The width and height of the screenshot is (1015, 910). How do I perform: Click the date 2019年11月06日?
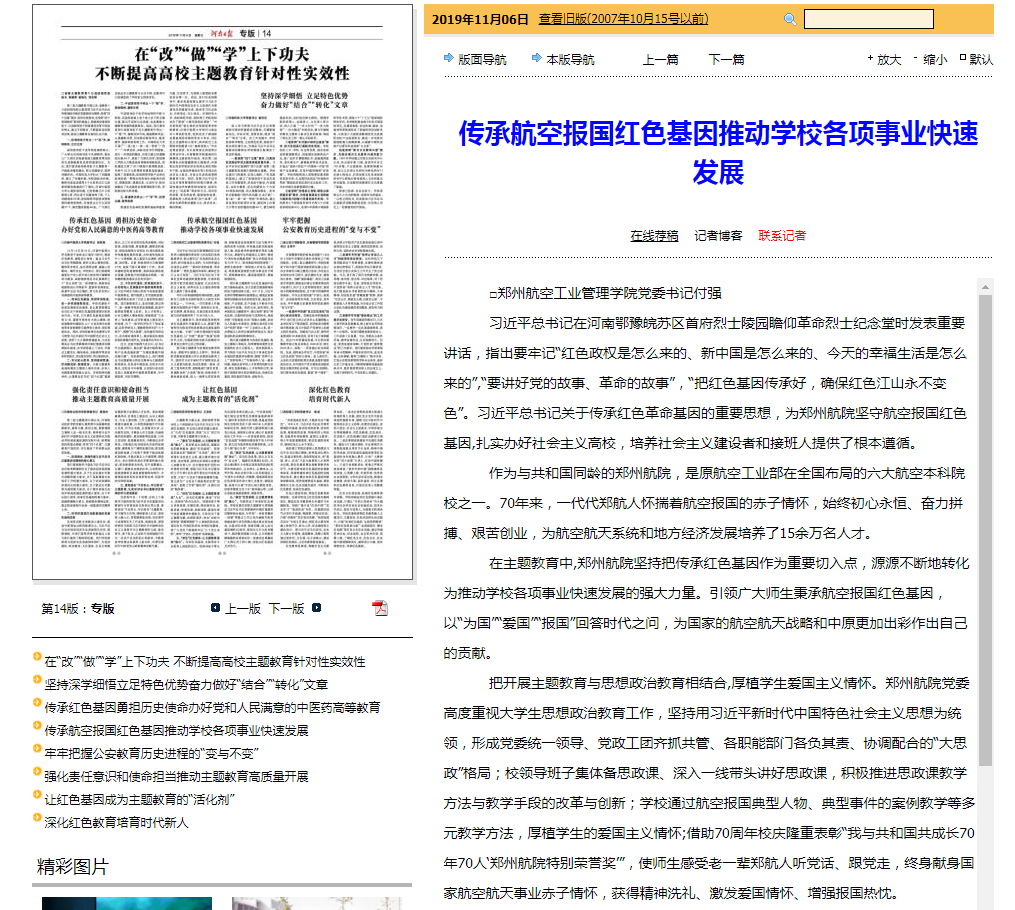click(480, 19)
